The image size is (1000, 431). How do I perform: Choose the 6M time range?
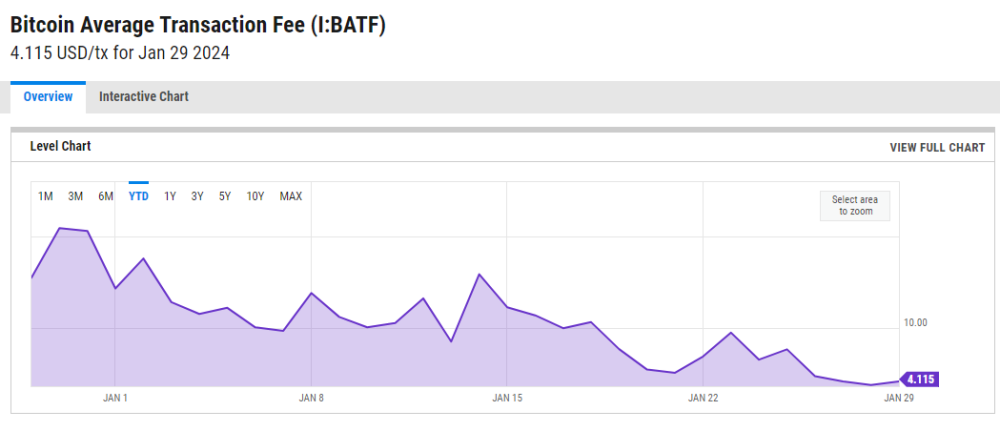click(x=106, y=196)
